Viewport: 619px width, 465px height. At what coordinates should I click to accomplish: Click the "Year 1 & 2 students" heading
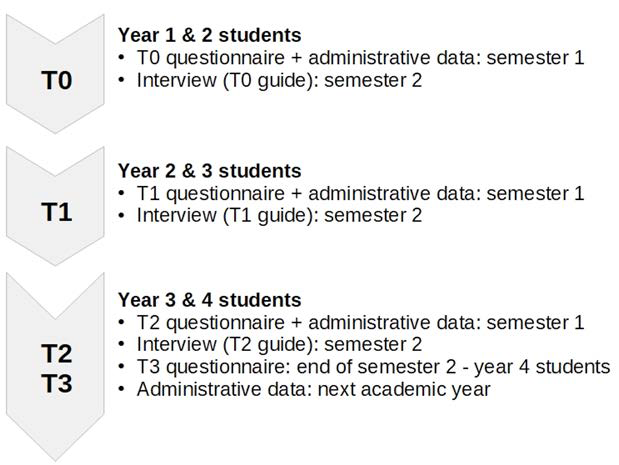point(209,37)
